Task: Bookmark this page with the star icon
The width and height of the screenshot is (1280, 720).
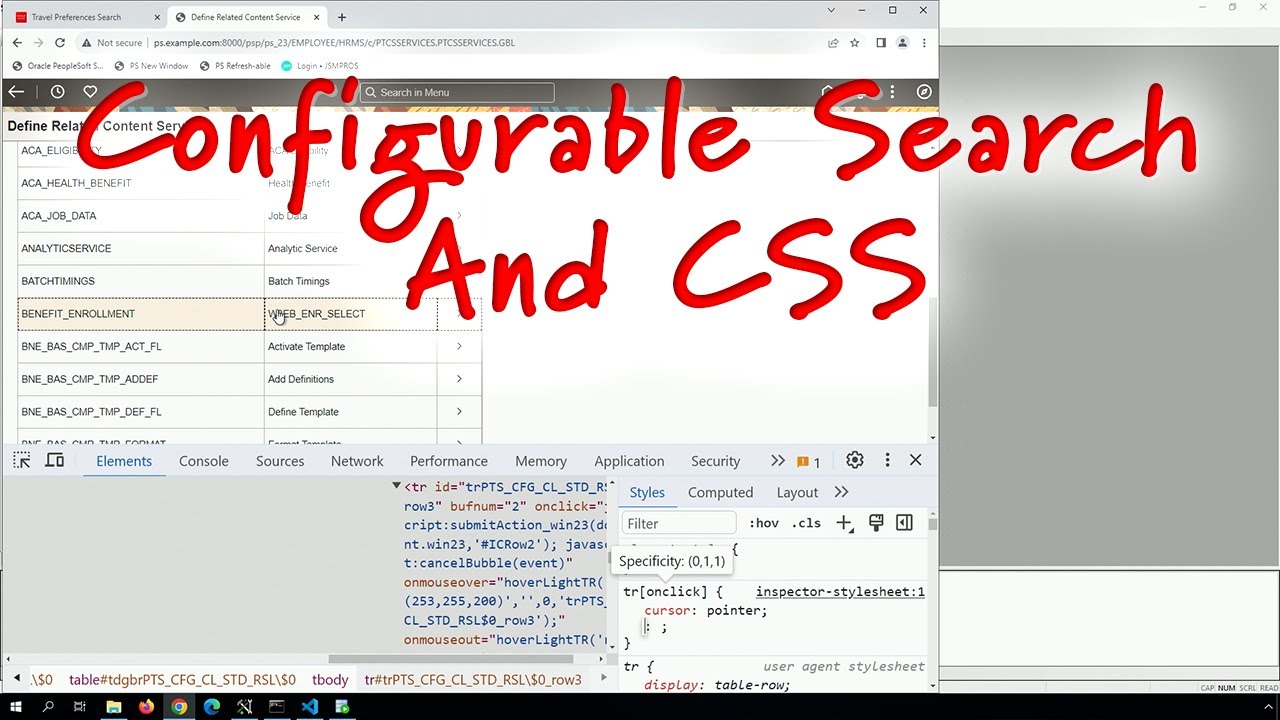Action: coord(855,43)
